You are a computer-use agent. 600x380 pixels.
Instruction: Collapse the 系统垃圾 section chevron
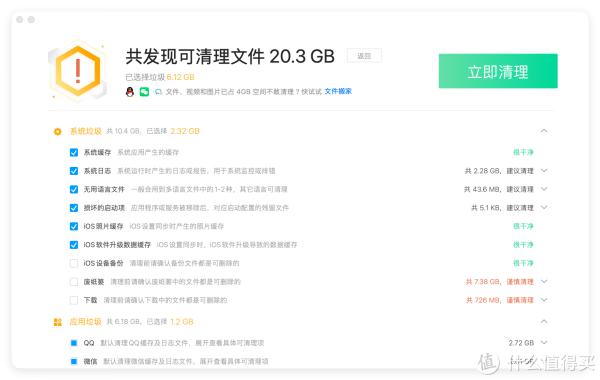544,131
